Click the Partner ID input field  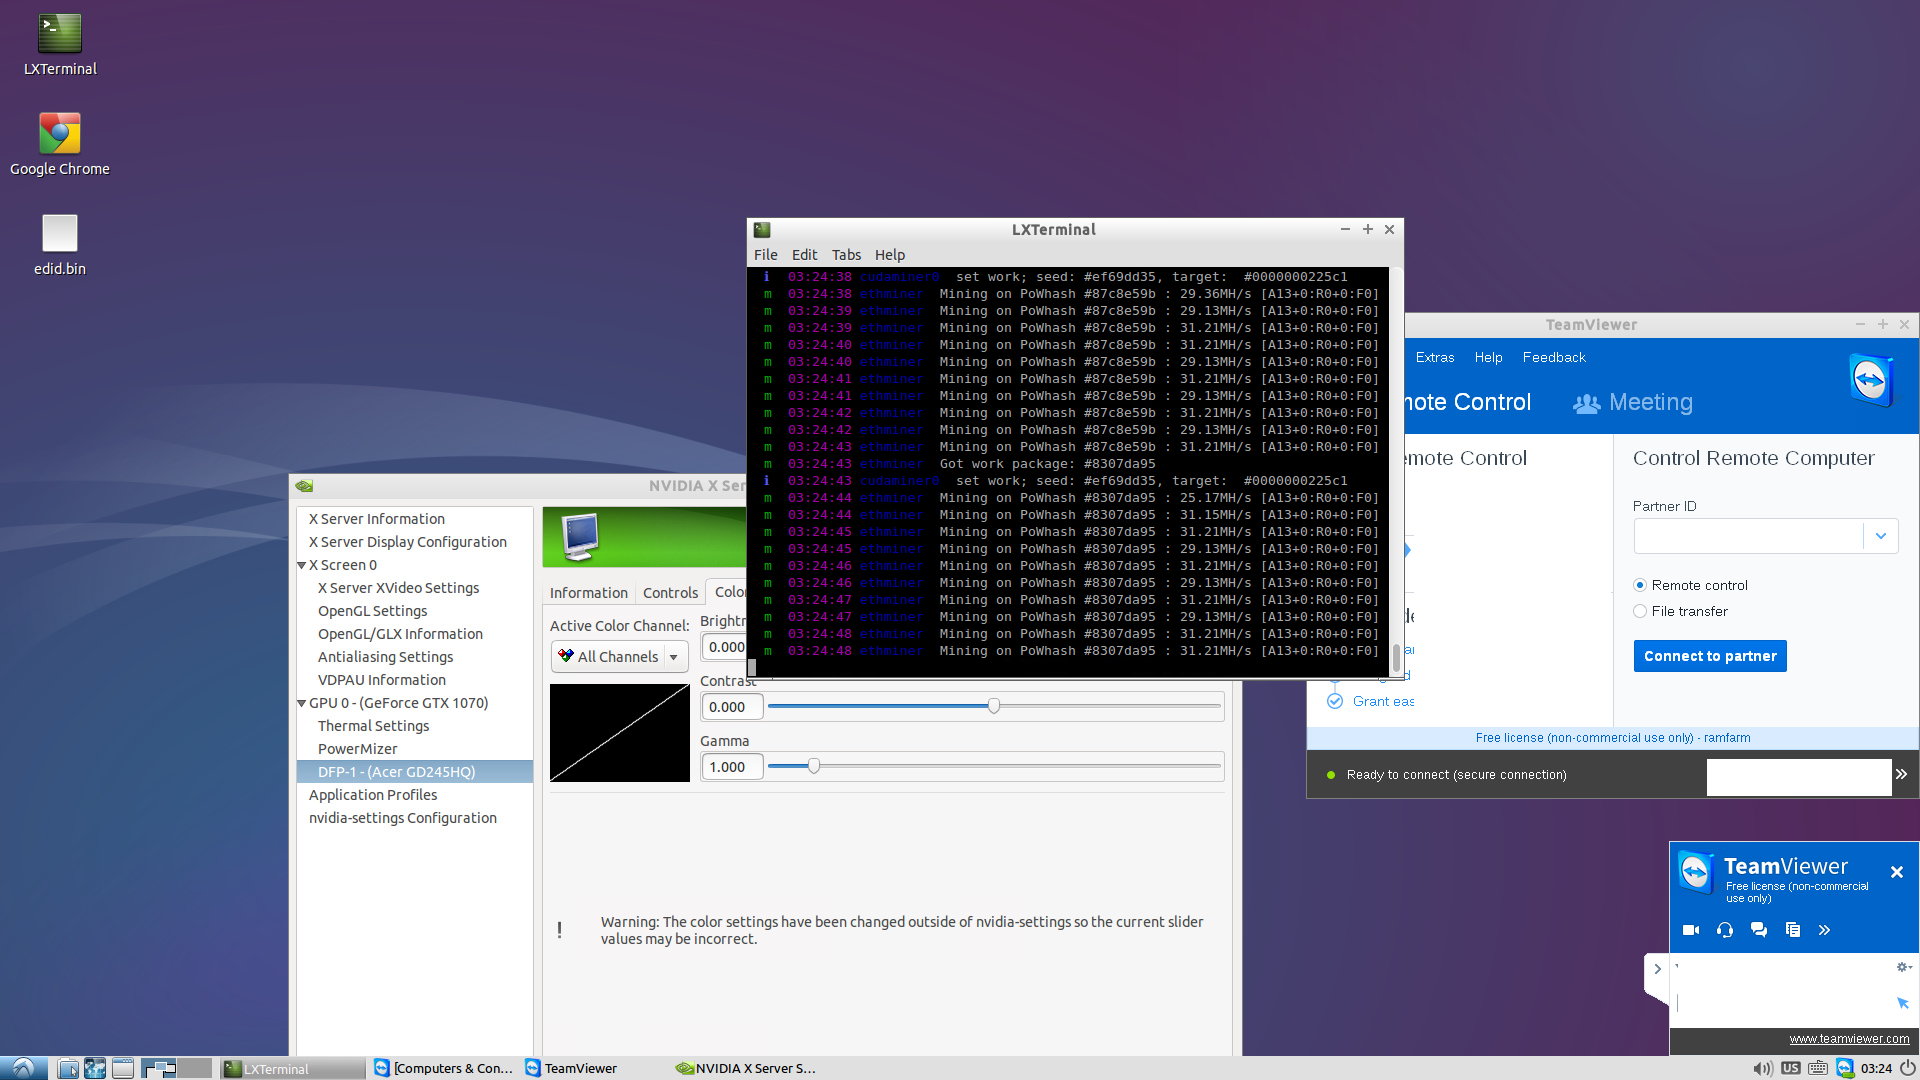tap(1749, 536)
